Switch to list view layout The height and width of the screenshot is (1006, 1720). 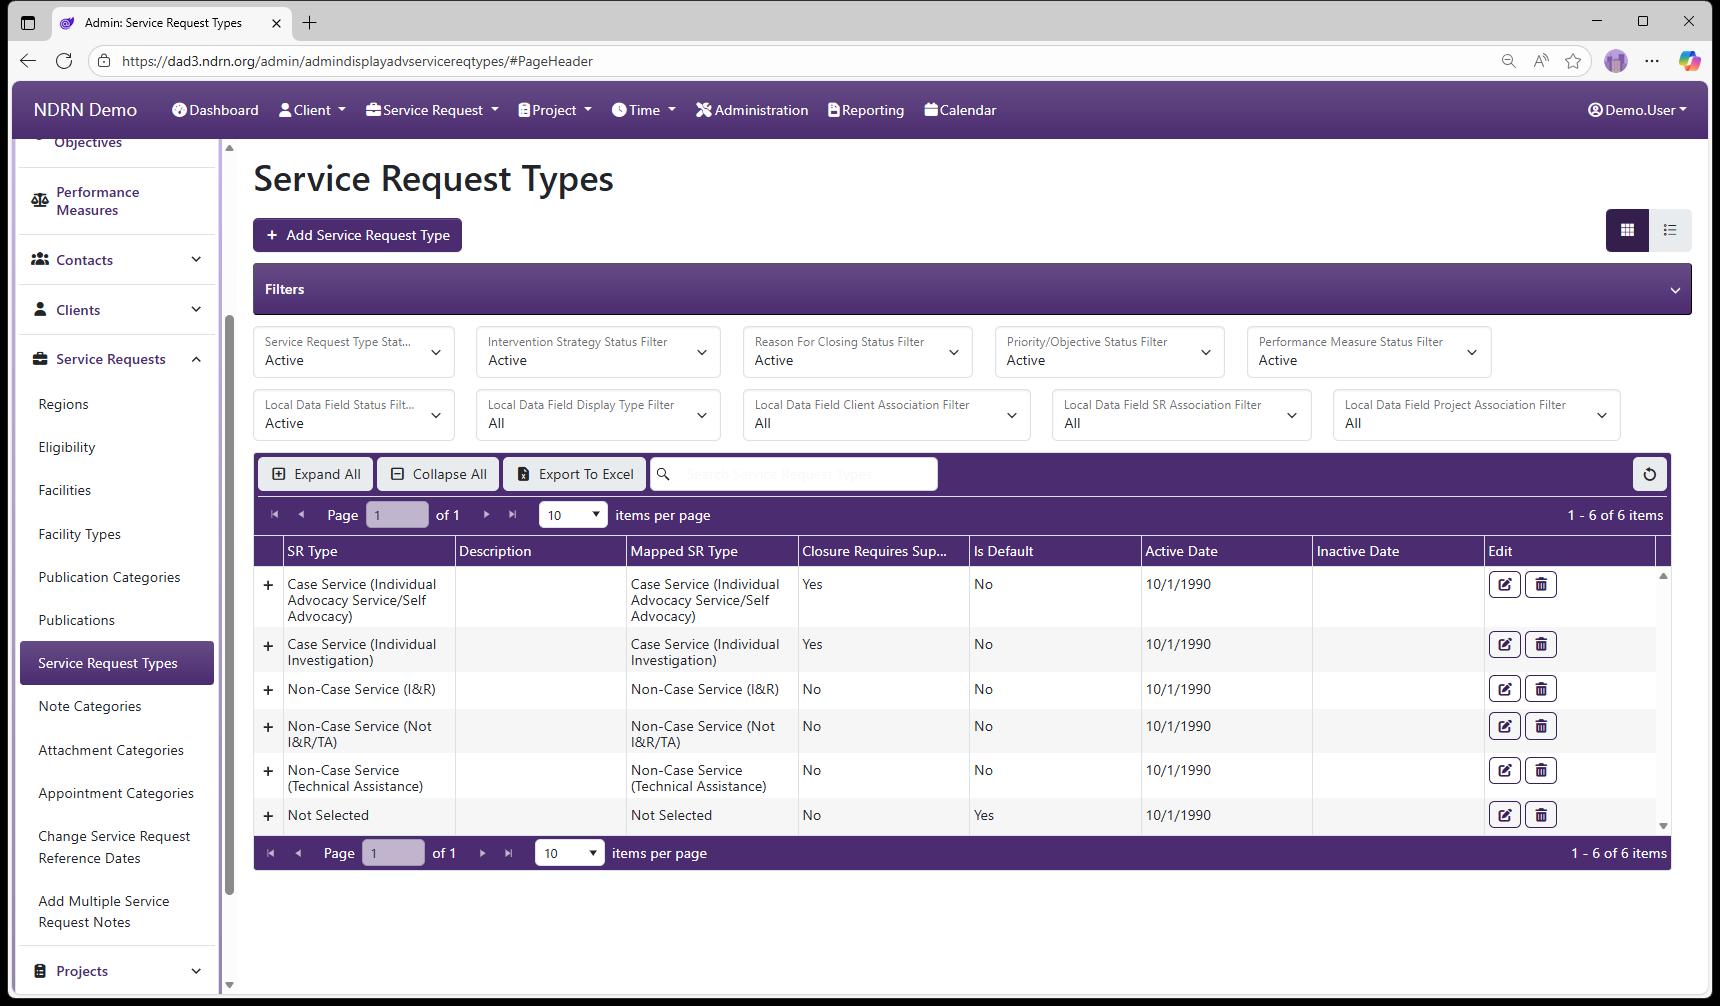(1670, 230)
